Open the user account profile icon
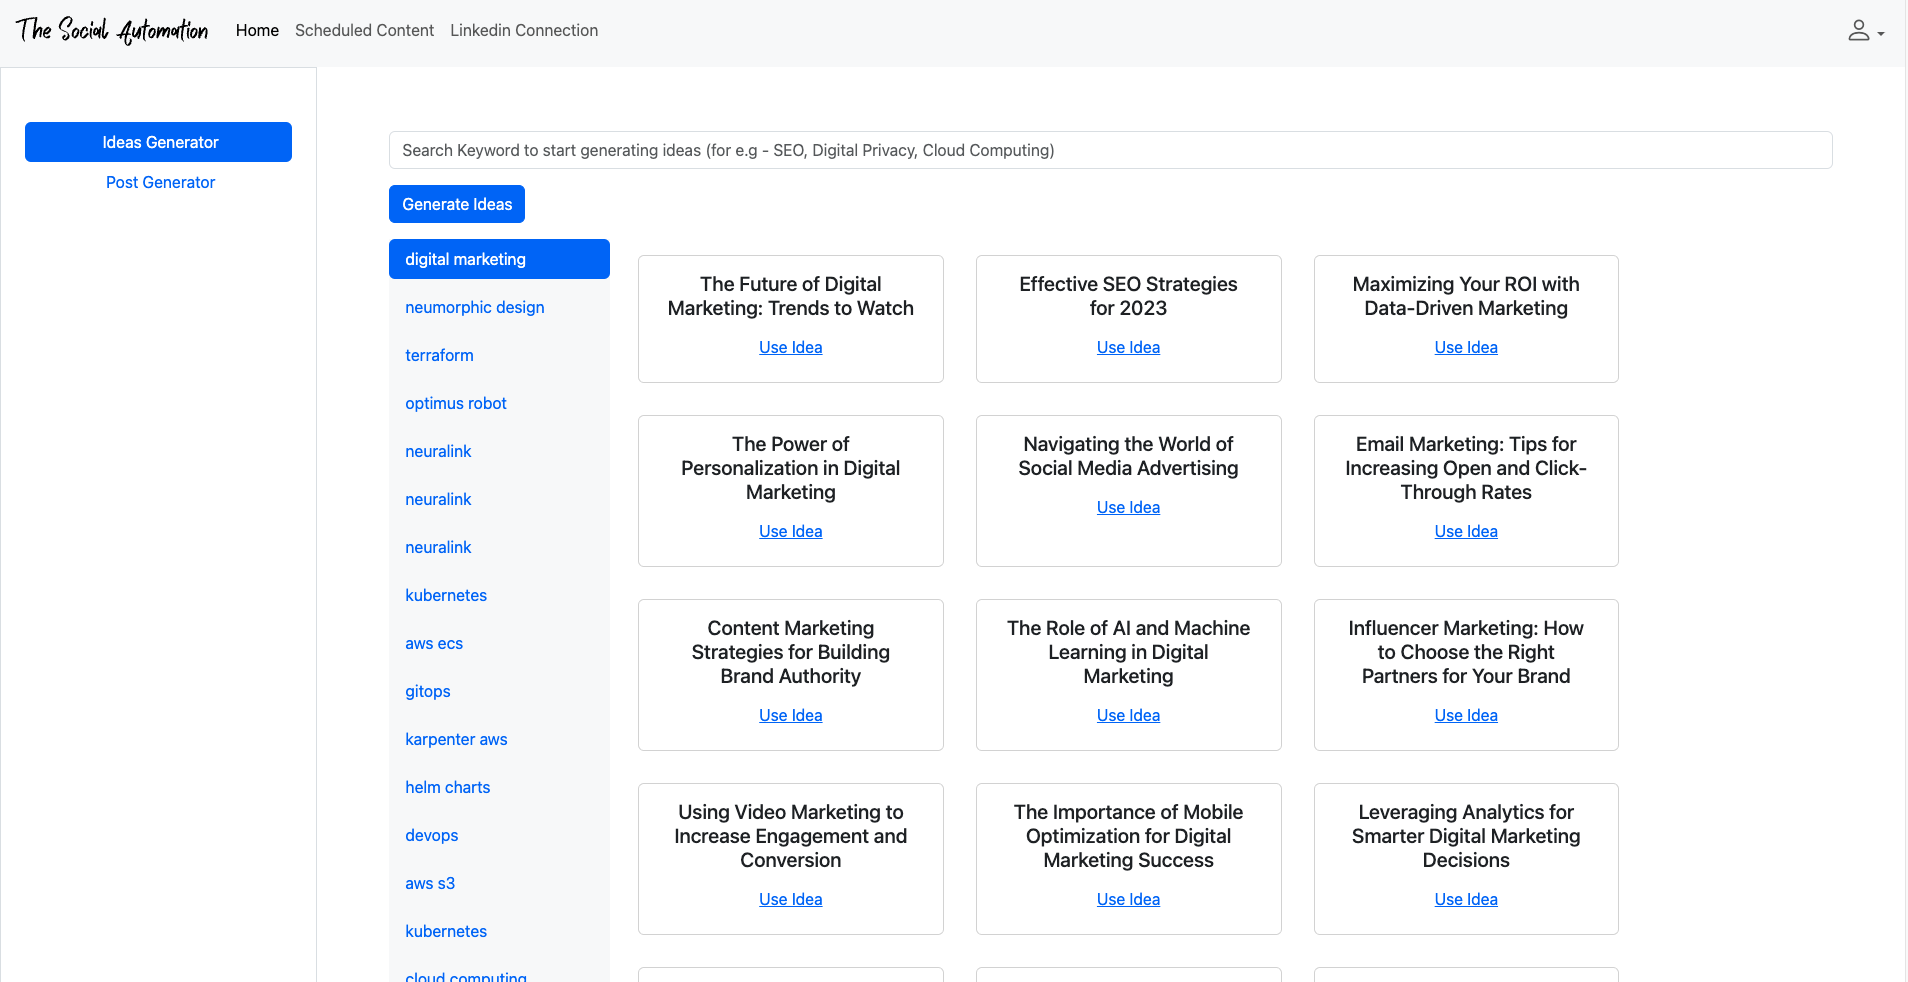 [1858, 31]
